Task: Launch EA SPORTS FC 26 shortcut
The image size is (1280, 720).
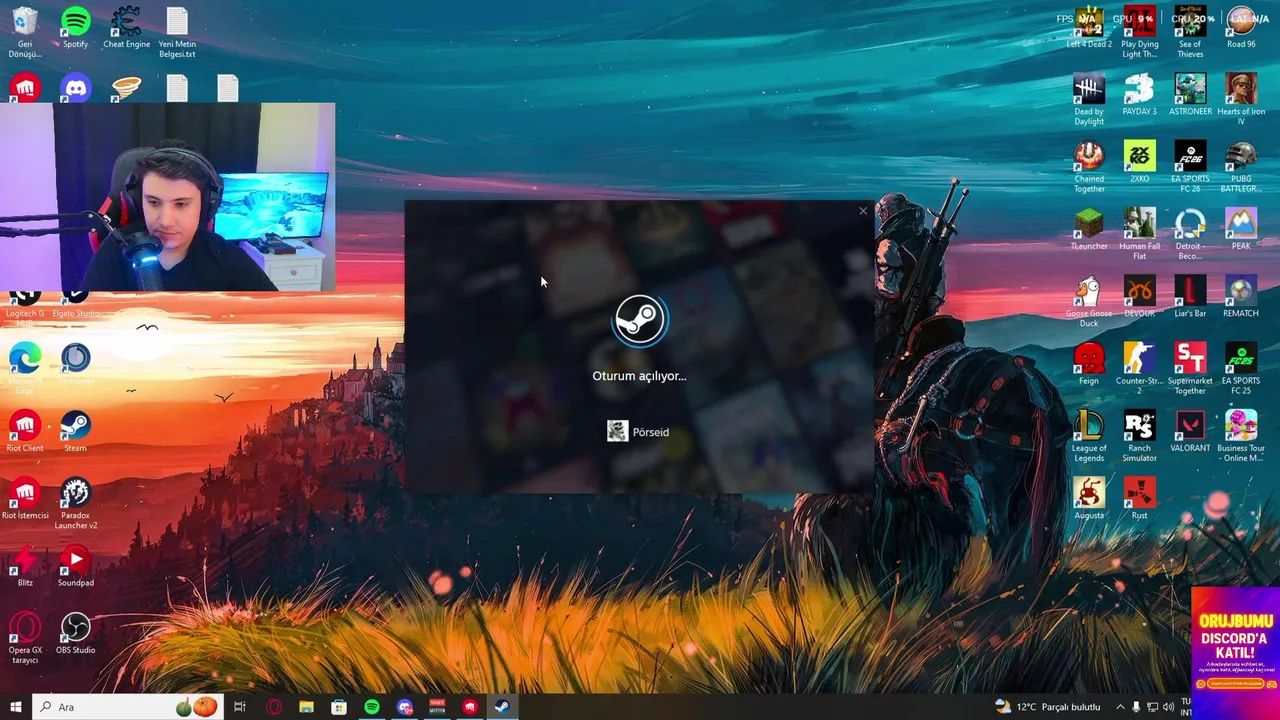Action: pyautogui.click(x=1190, y=167)
